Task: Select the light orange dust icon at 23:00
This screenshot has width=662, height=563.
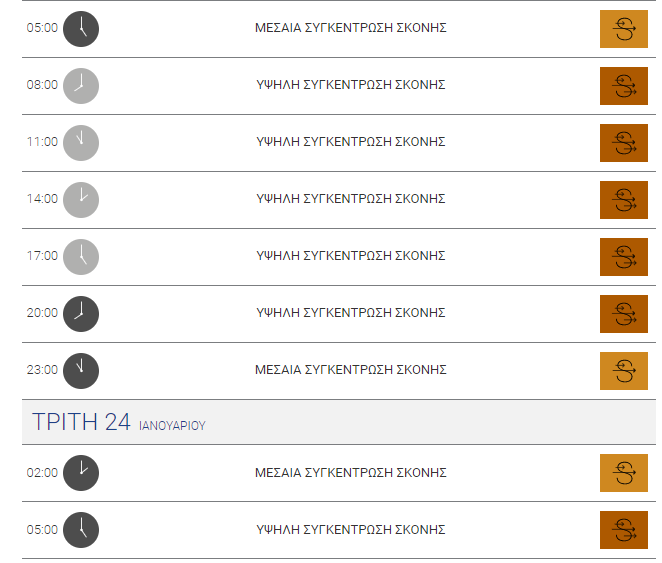Action: [x=624, y=371]
